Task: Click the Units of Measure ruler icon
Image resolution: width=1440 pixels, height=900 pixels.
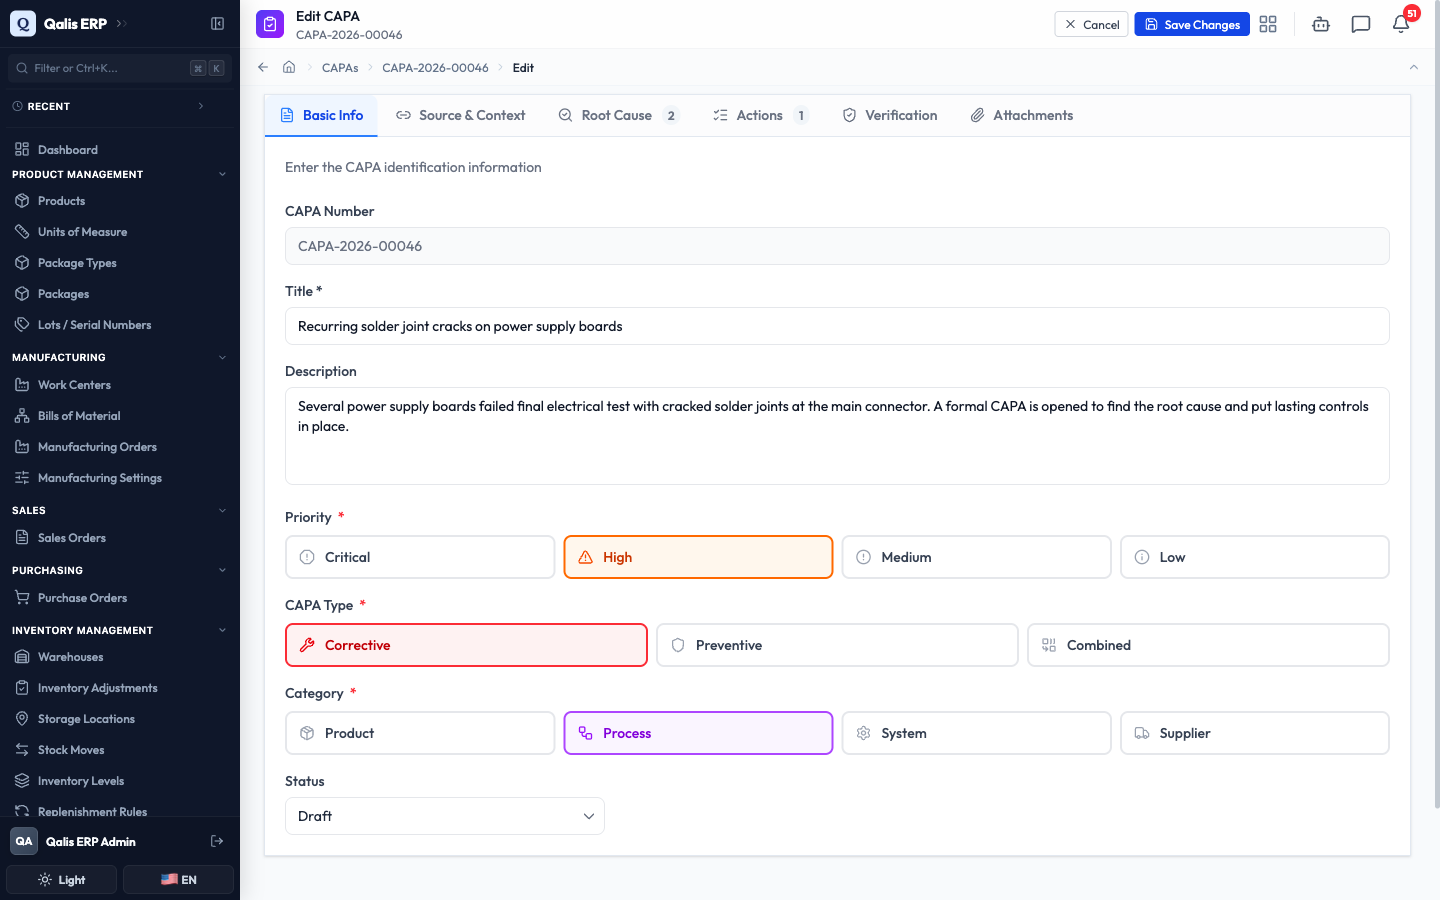Action: tap(22, 231)
